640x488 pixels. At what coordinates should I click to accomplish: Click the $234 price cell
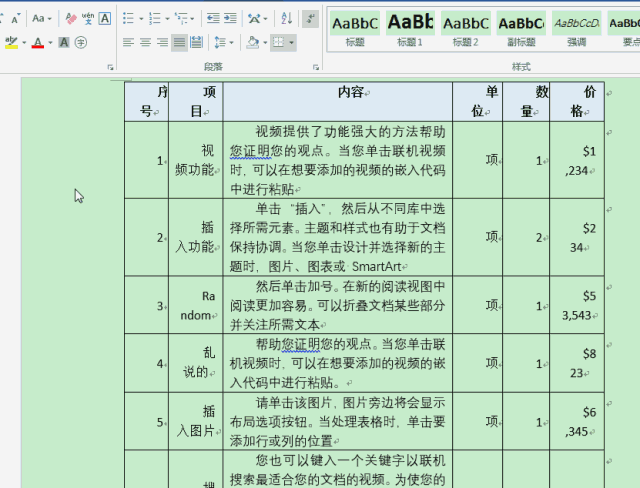(x=577, y=237)
